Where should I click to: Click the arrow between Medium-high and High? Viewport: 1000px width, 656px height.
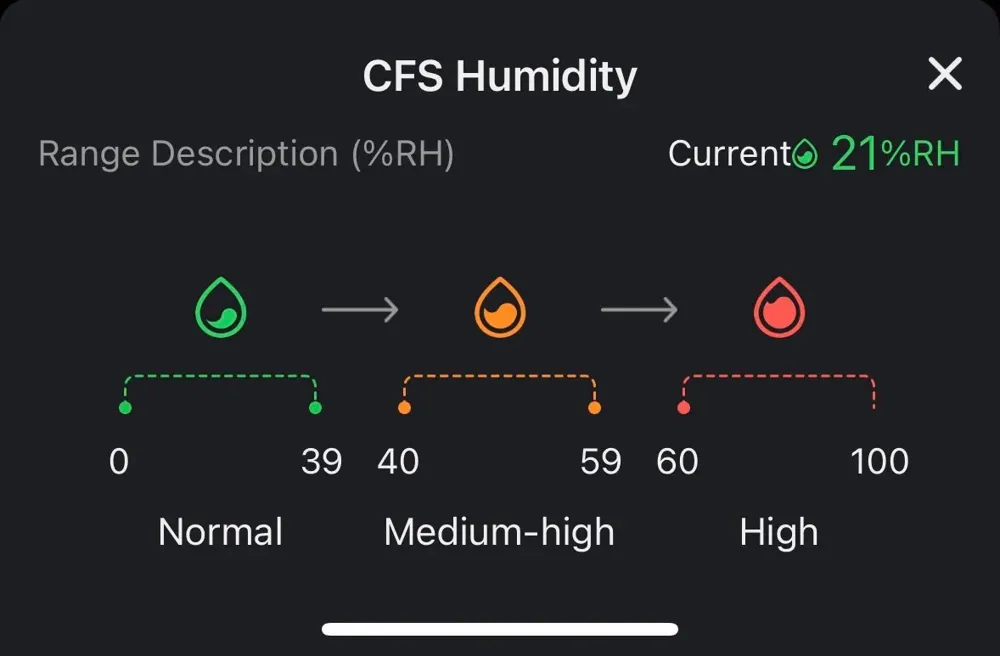click(x=640, y=310)
